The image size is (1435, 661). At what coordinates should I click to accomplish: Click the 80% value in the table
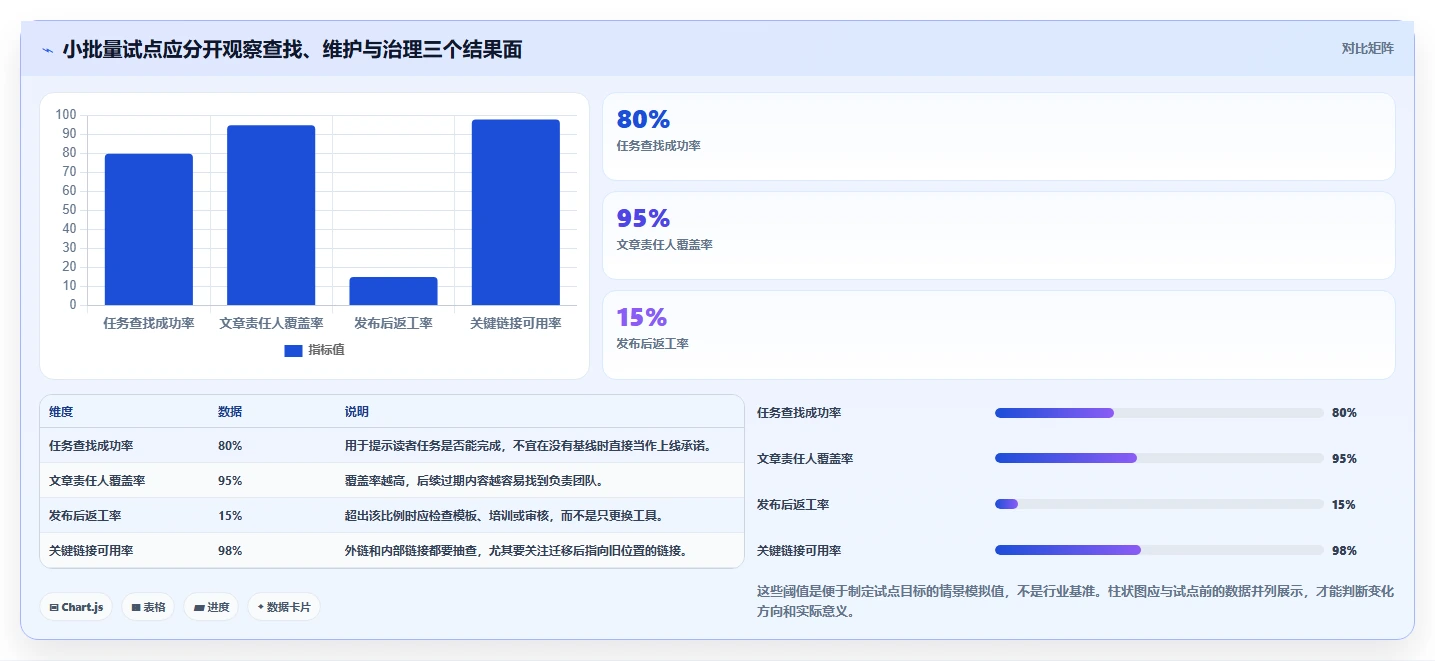tap(230, 446)
